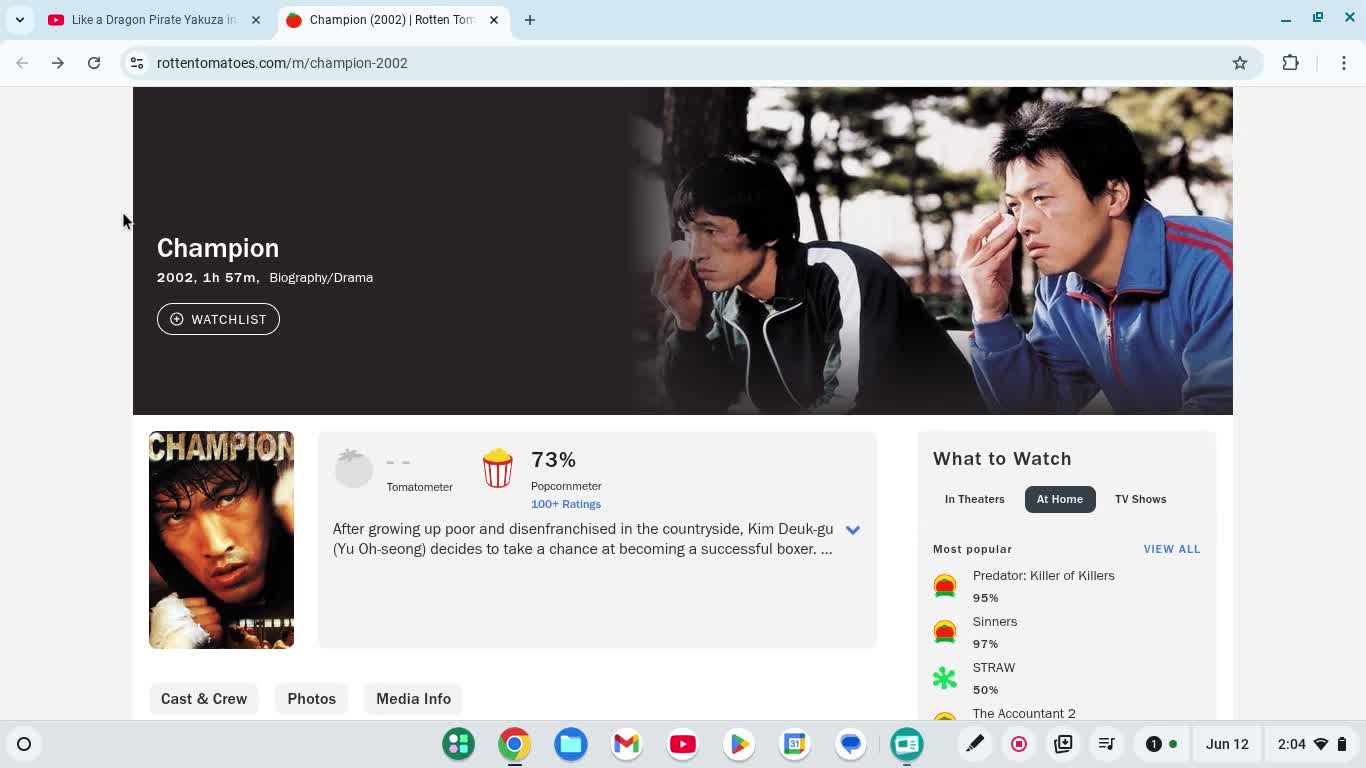Select the In Theaters tab

975,499
